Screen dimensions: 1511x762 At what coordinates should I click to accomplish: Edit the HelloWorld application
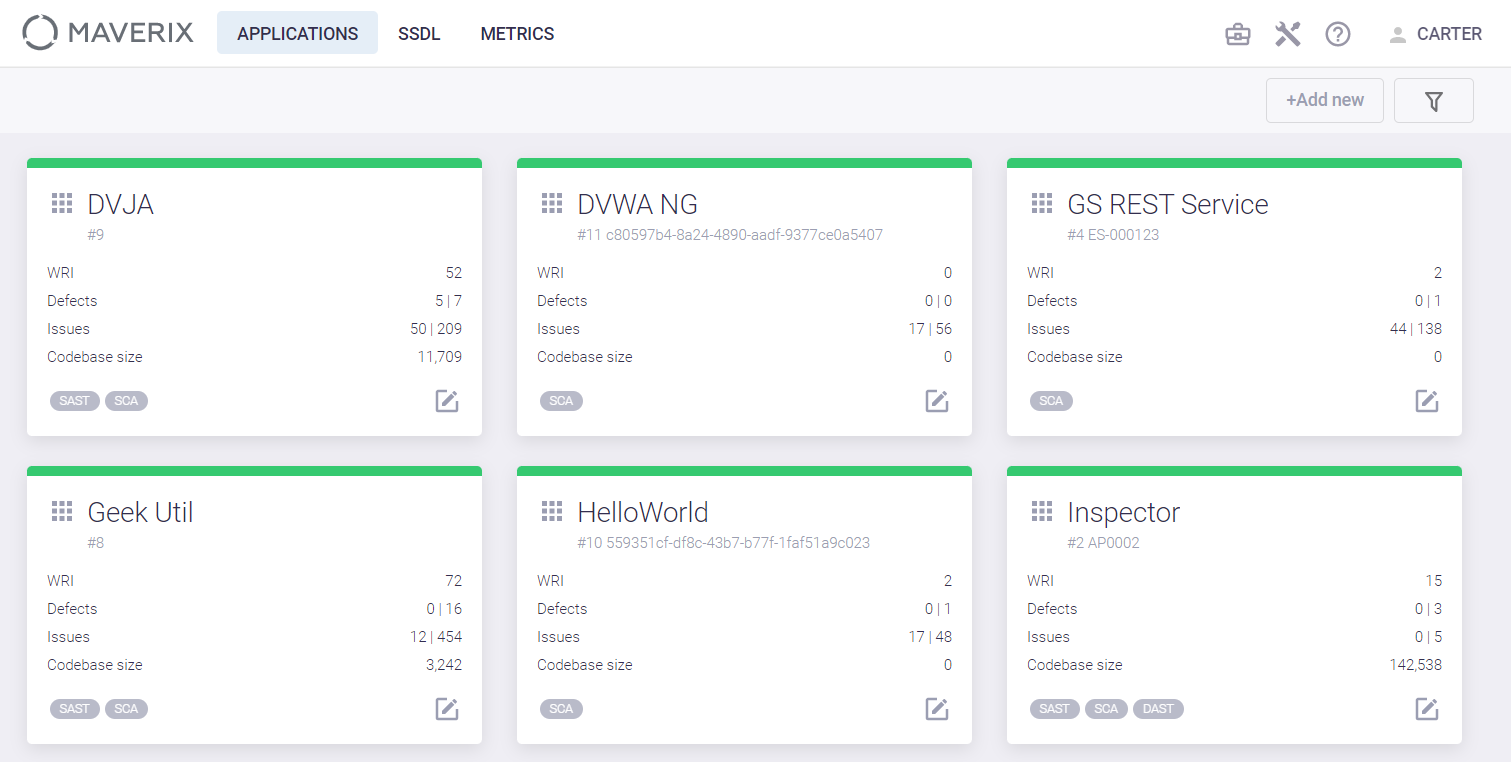tap(937, 709)
